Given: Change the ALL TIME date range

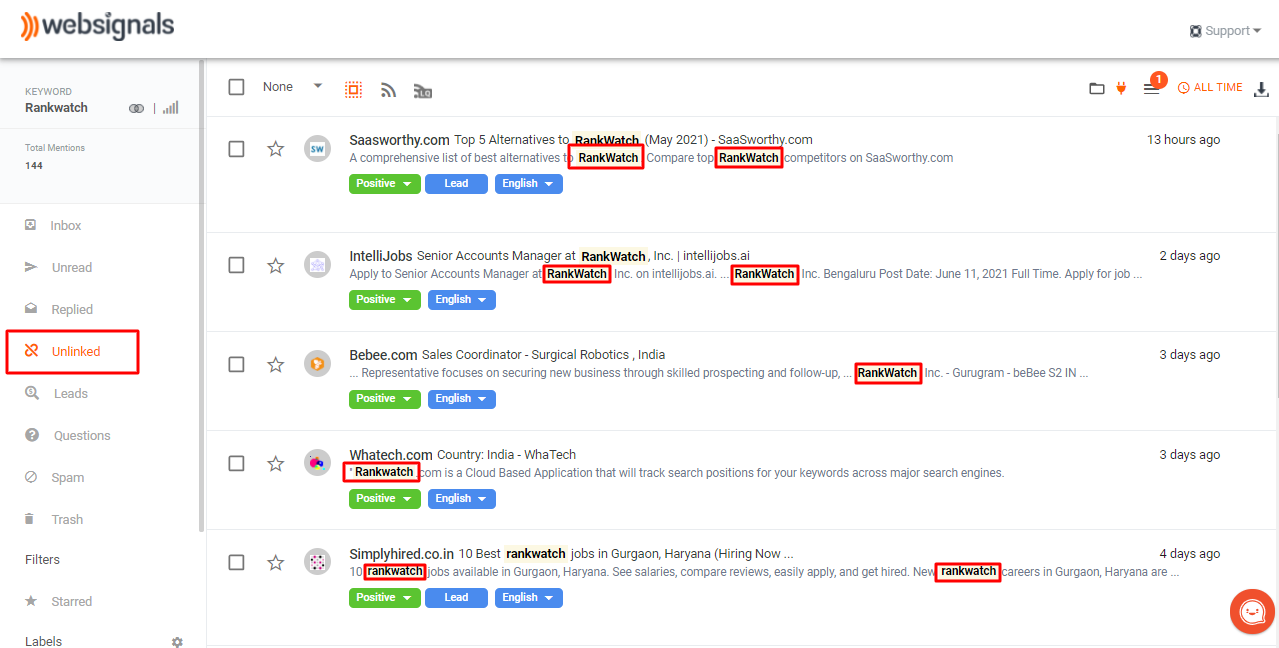Looking at the screenshot, I should (x=1210, y=88).
